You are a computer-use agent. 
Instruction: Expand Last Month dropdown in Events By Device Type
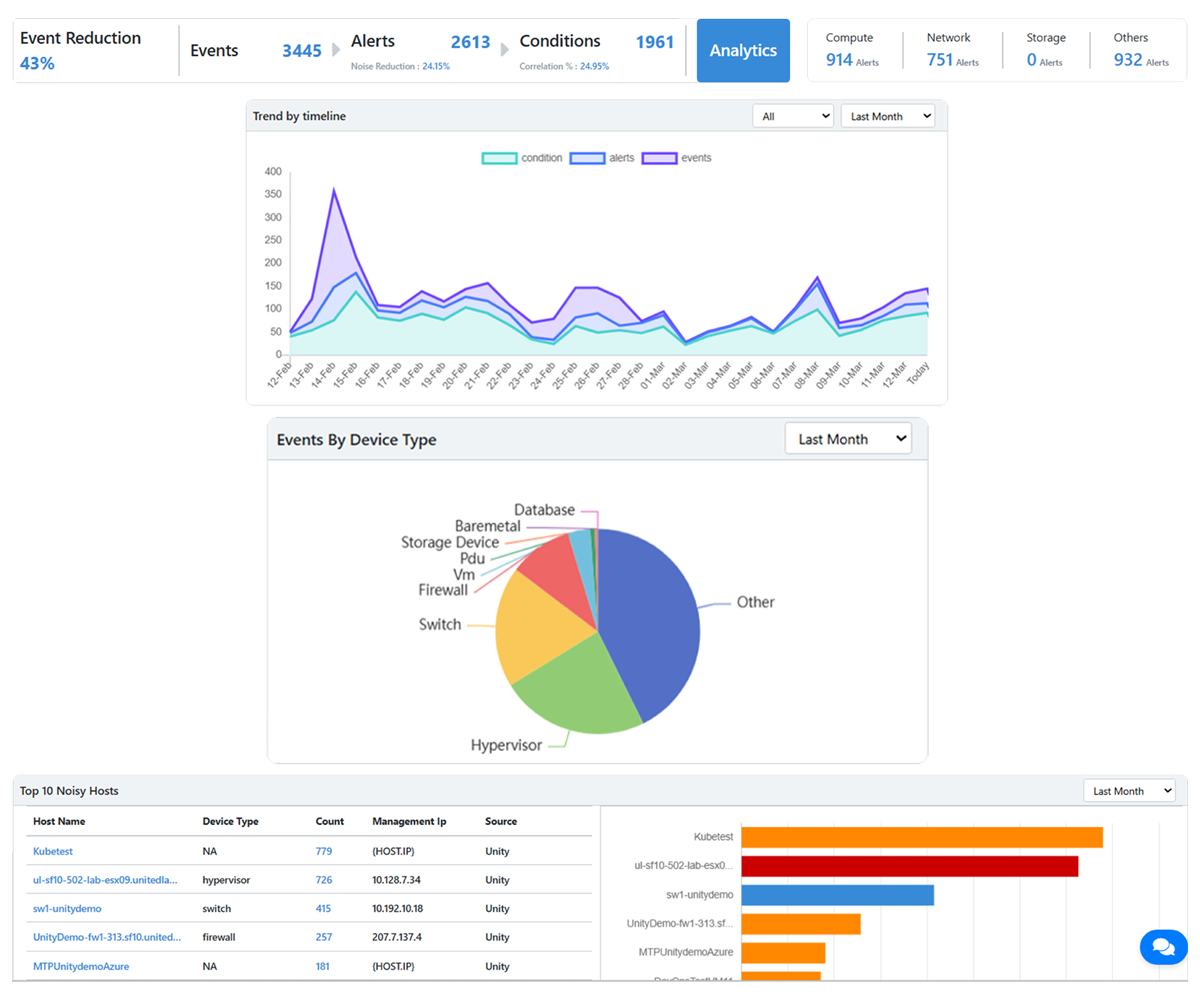pyautogui.click(x=848, y=439)
